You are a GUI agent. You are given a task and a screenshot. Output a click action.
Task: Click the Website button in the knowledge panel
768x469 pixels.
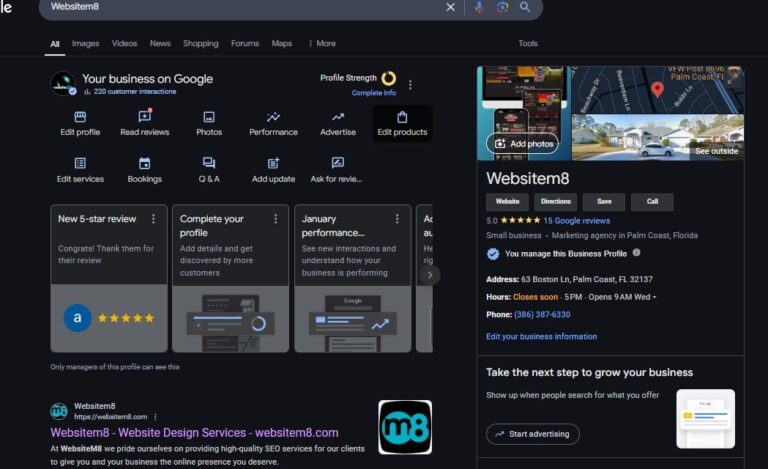click(x=507, y=202)
